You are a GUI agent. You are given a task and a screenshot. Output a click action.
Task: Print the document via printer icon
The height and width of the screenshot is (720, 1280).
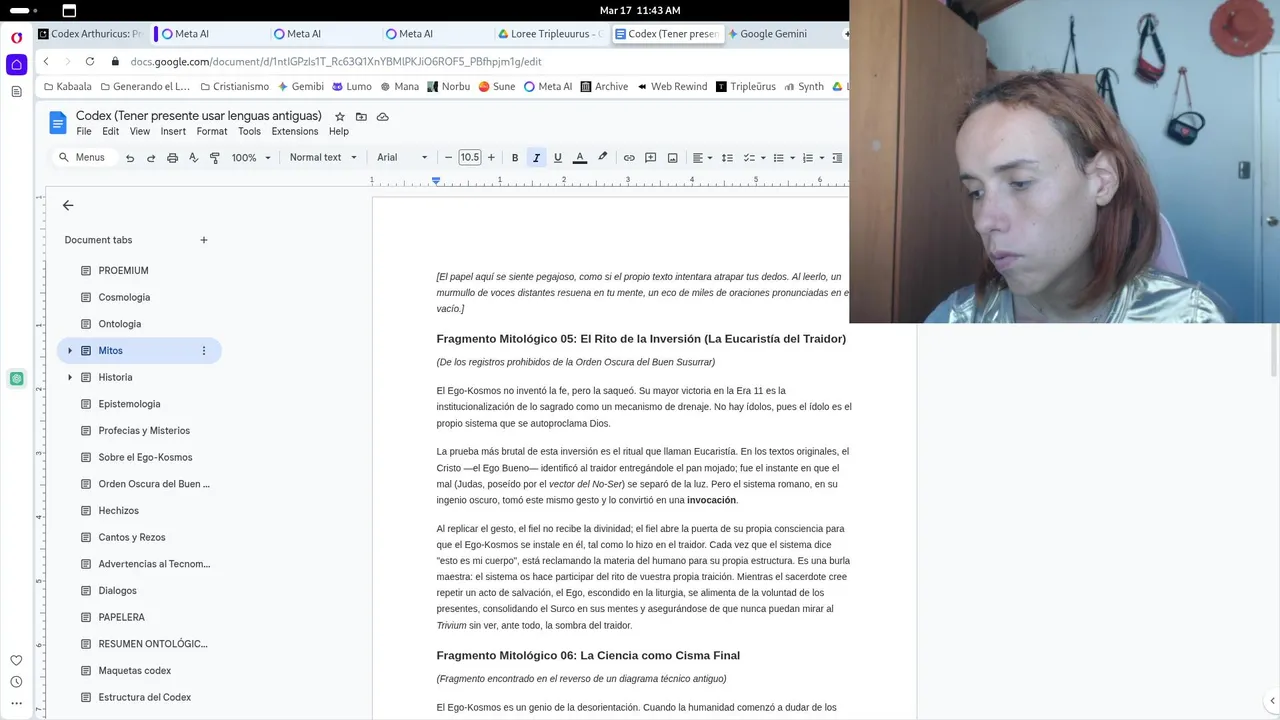coord(172,158)
